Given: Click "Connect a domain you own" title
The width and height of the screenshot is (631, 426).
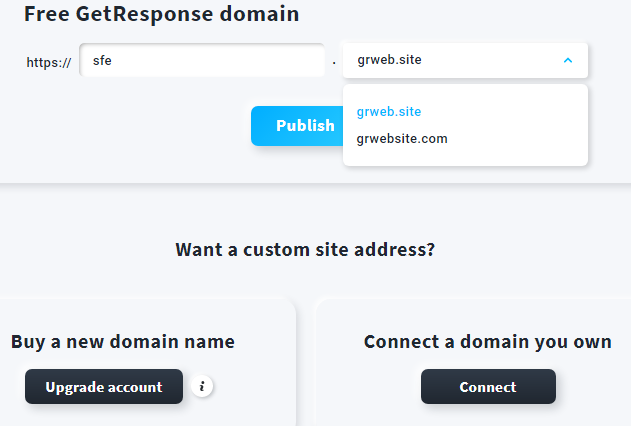Looking at the screenshot, I should 488,342.
